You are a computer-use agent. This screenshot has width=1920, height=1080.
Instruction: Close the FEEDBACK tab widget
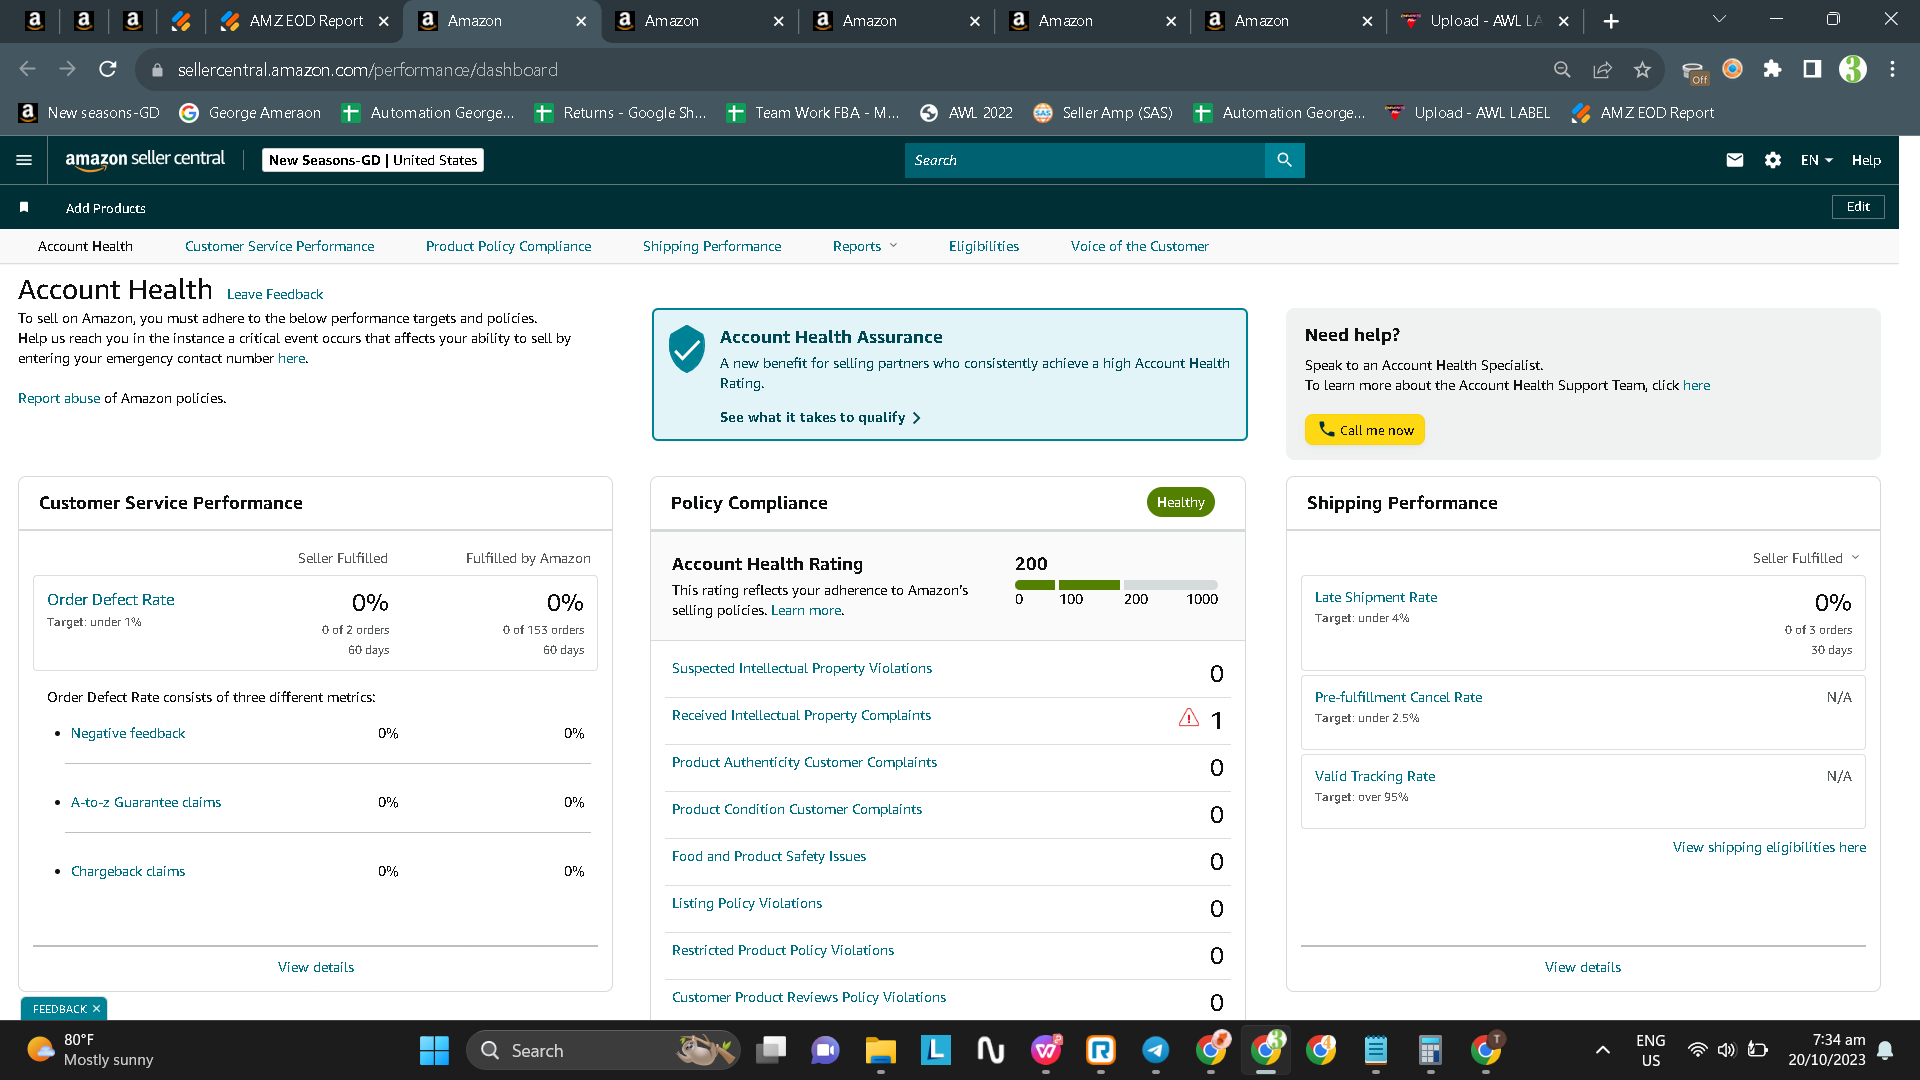point(96,1009)
